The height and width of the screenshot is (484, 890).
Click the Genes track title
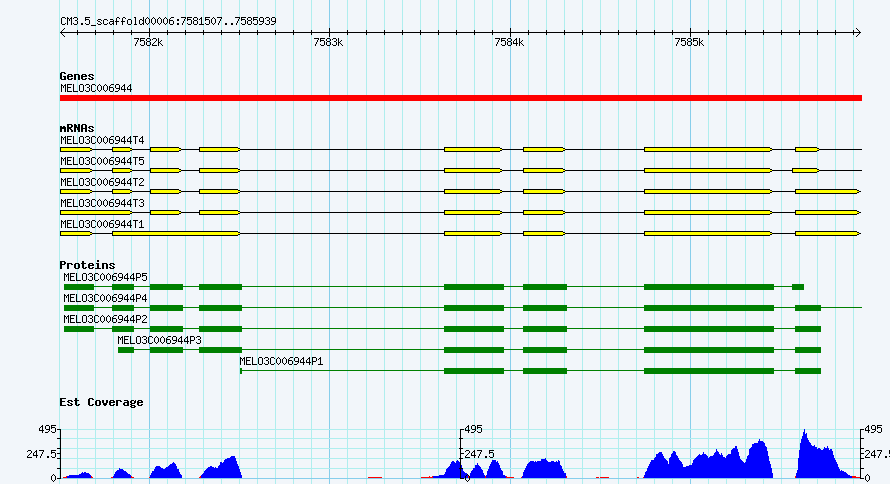tap(77, 76)
